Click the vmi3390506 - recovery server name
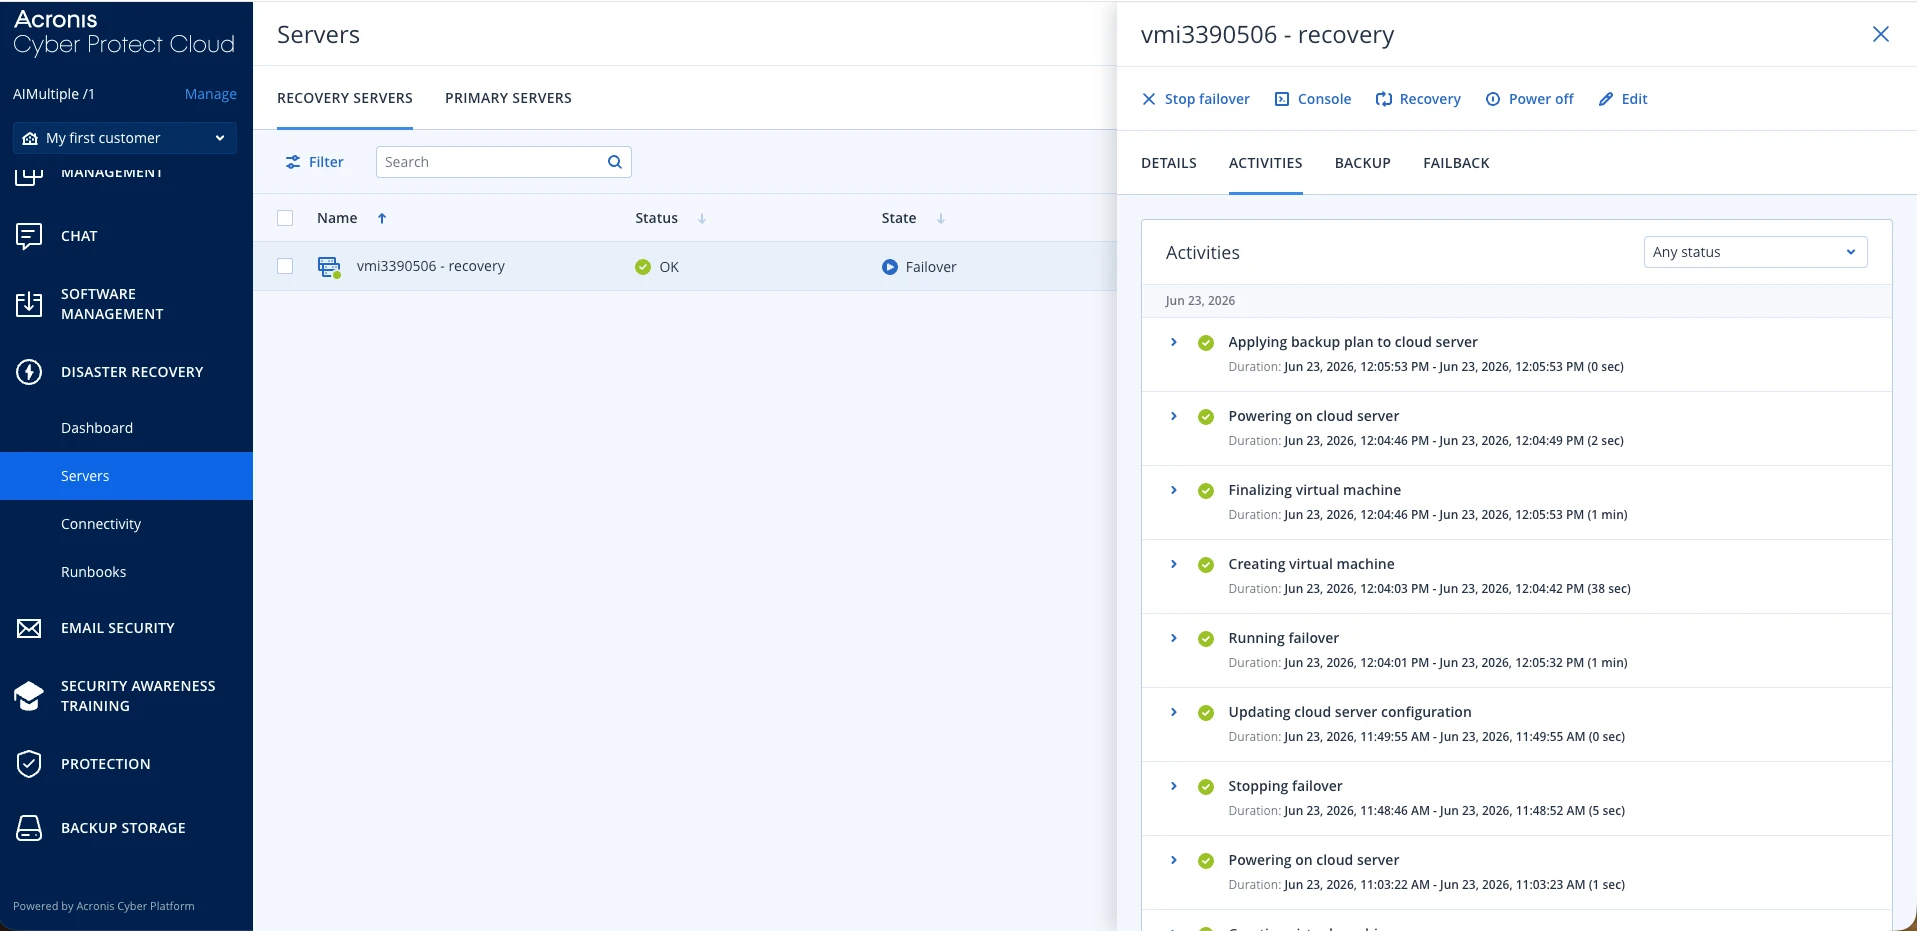 (x=431, y=266)
